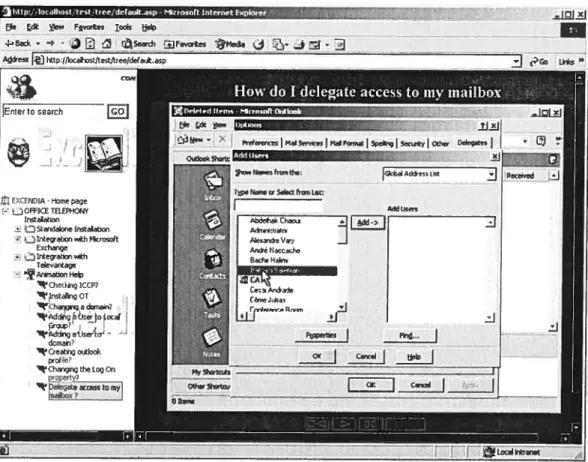Click the Discuss icon in IE toolbar

[x=339, y=45]
